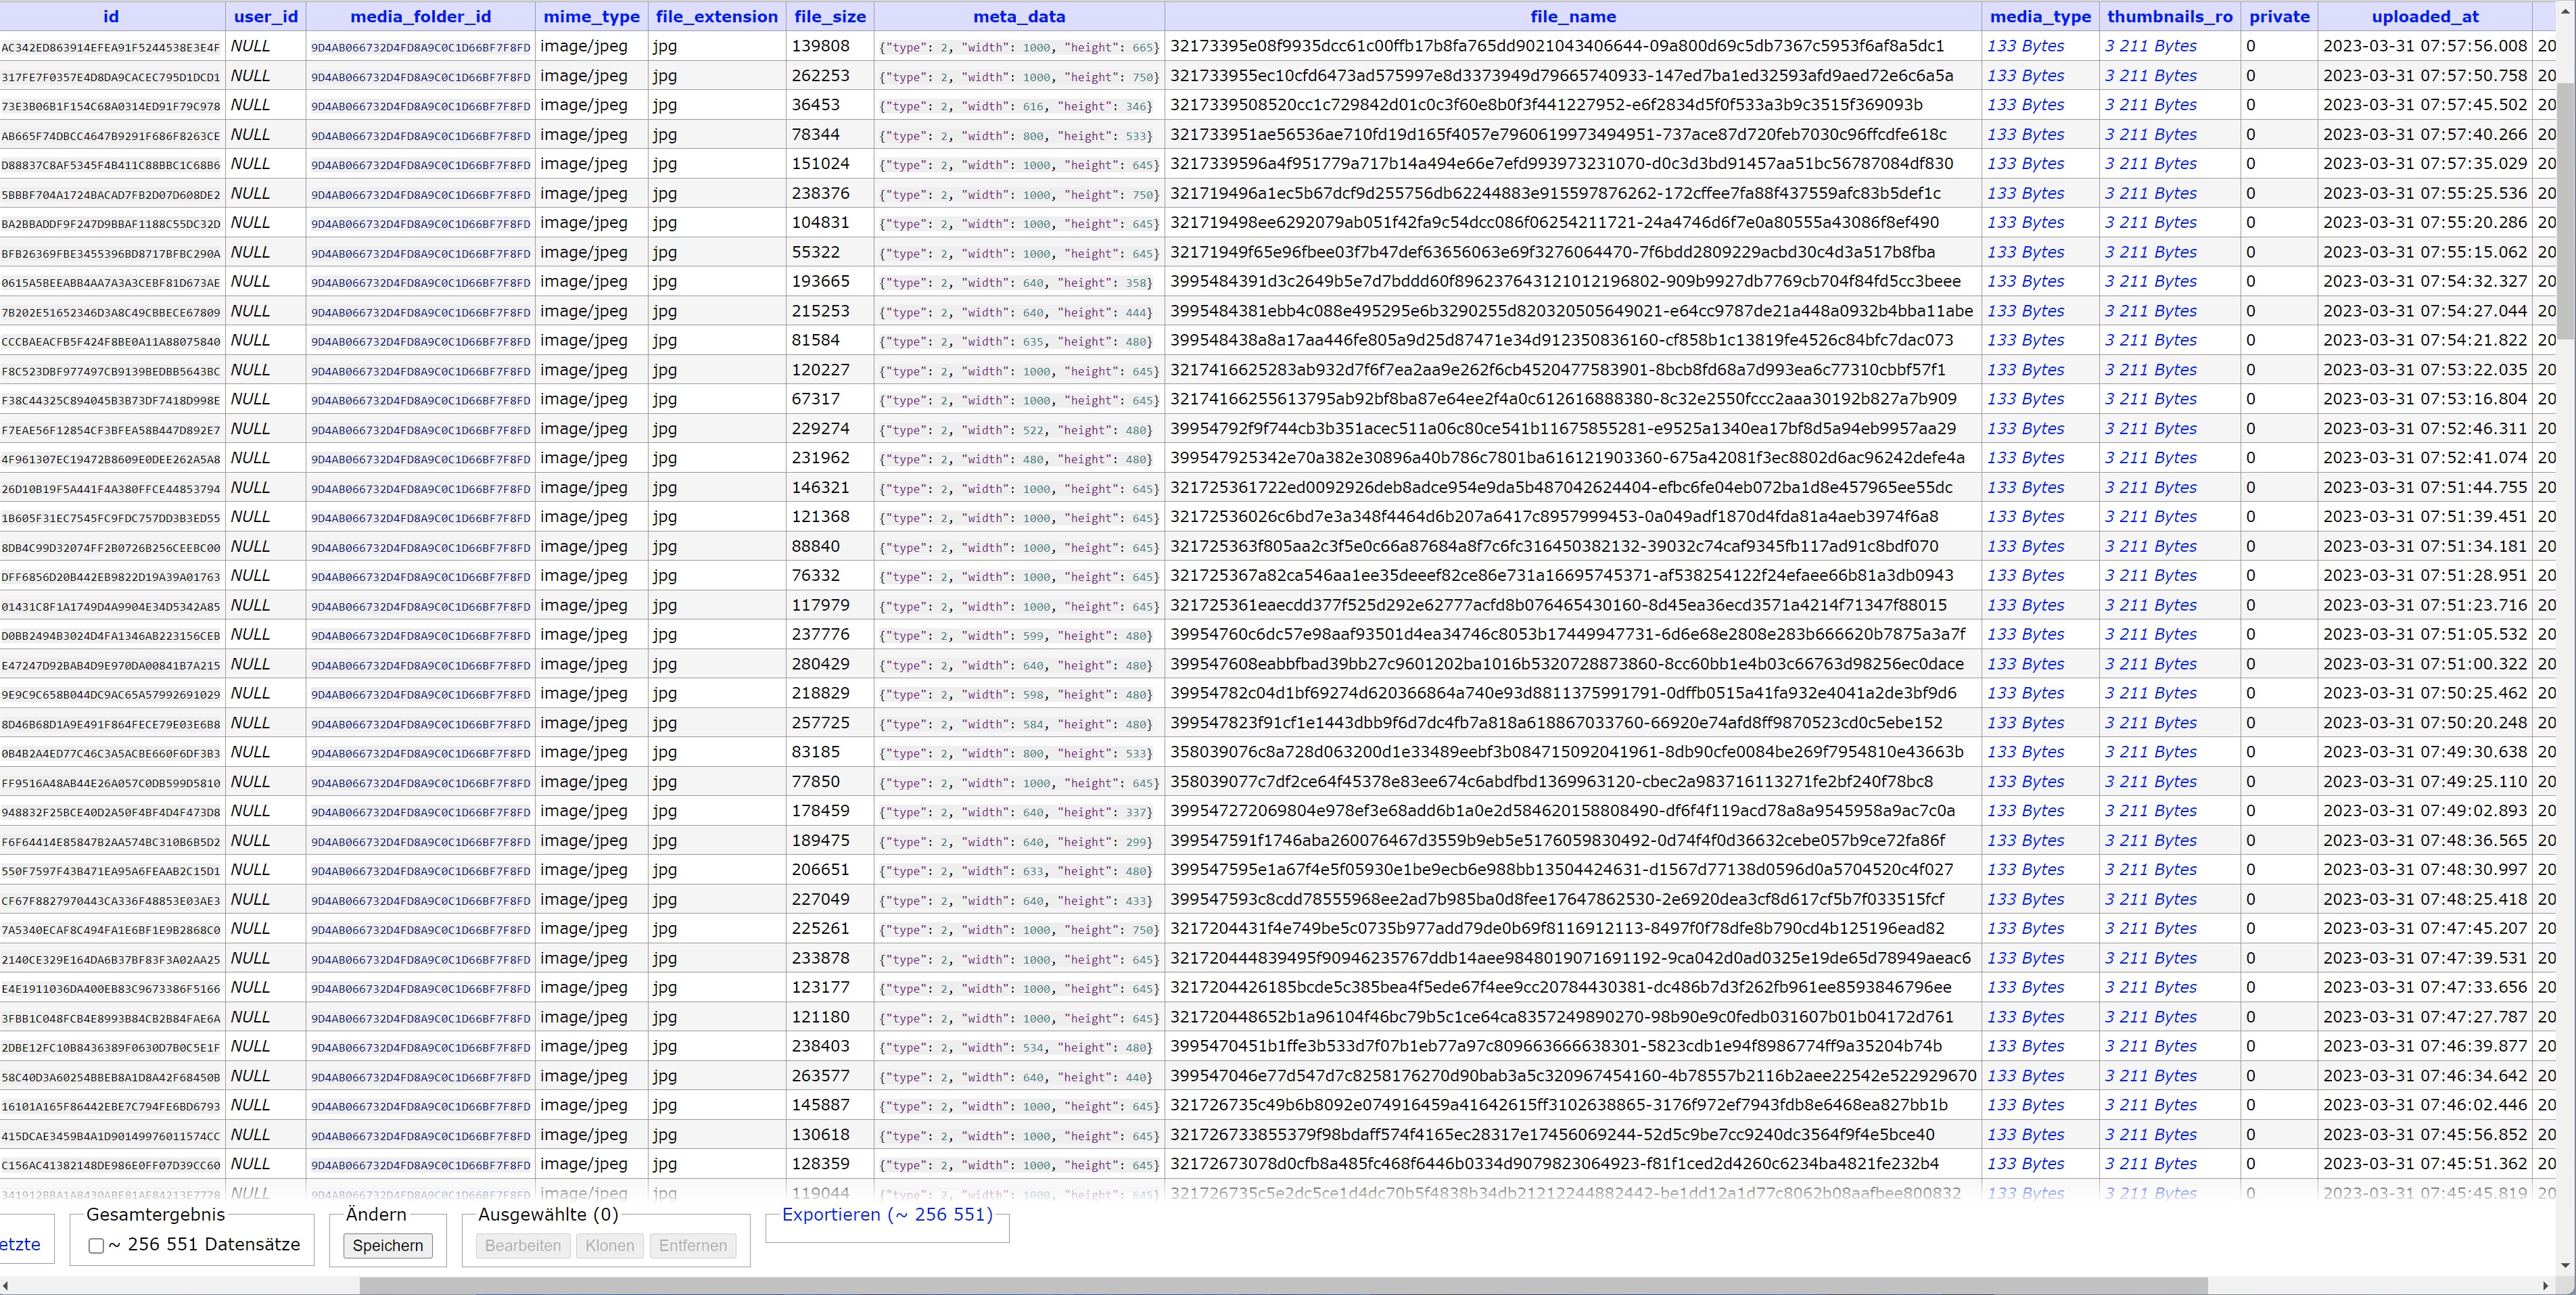This screenshot has width=2576, height=1295.
Task: Sort by the mime_type column header
Action: pos(592,16)
